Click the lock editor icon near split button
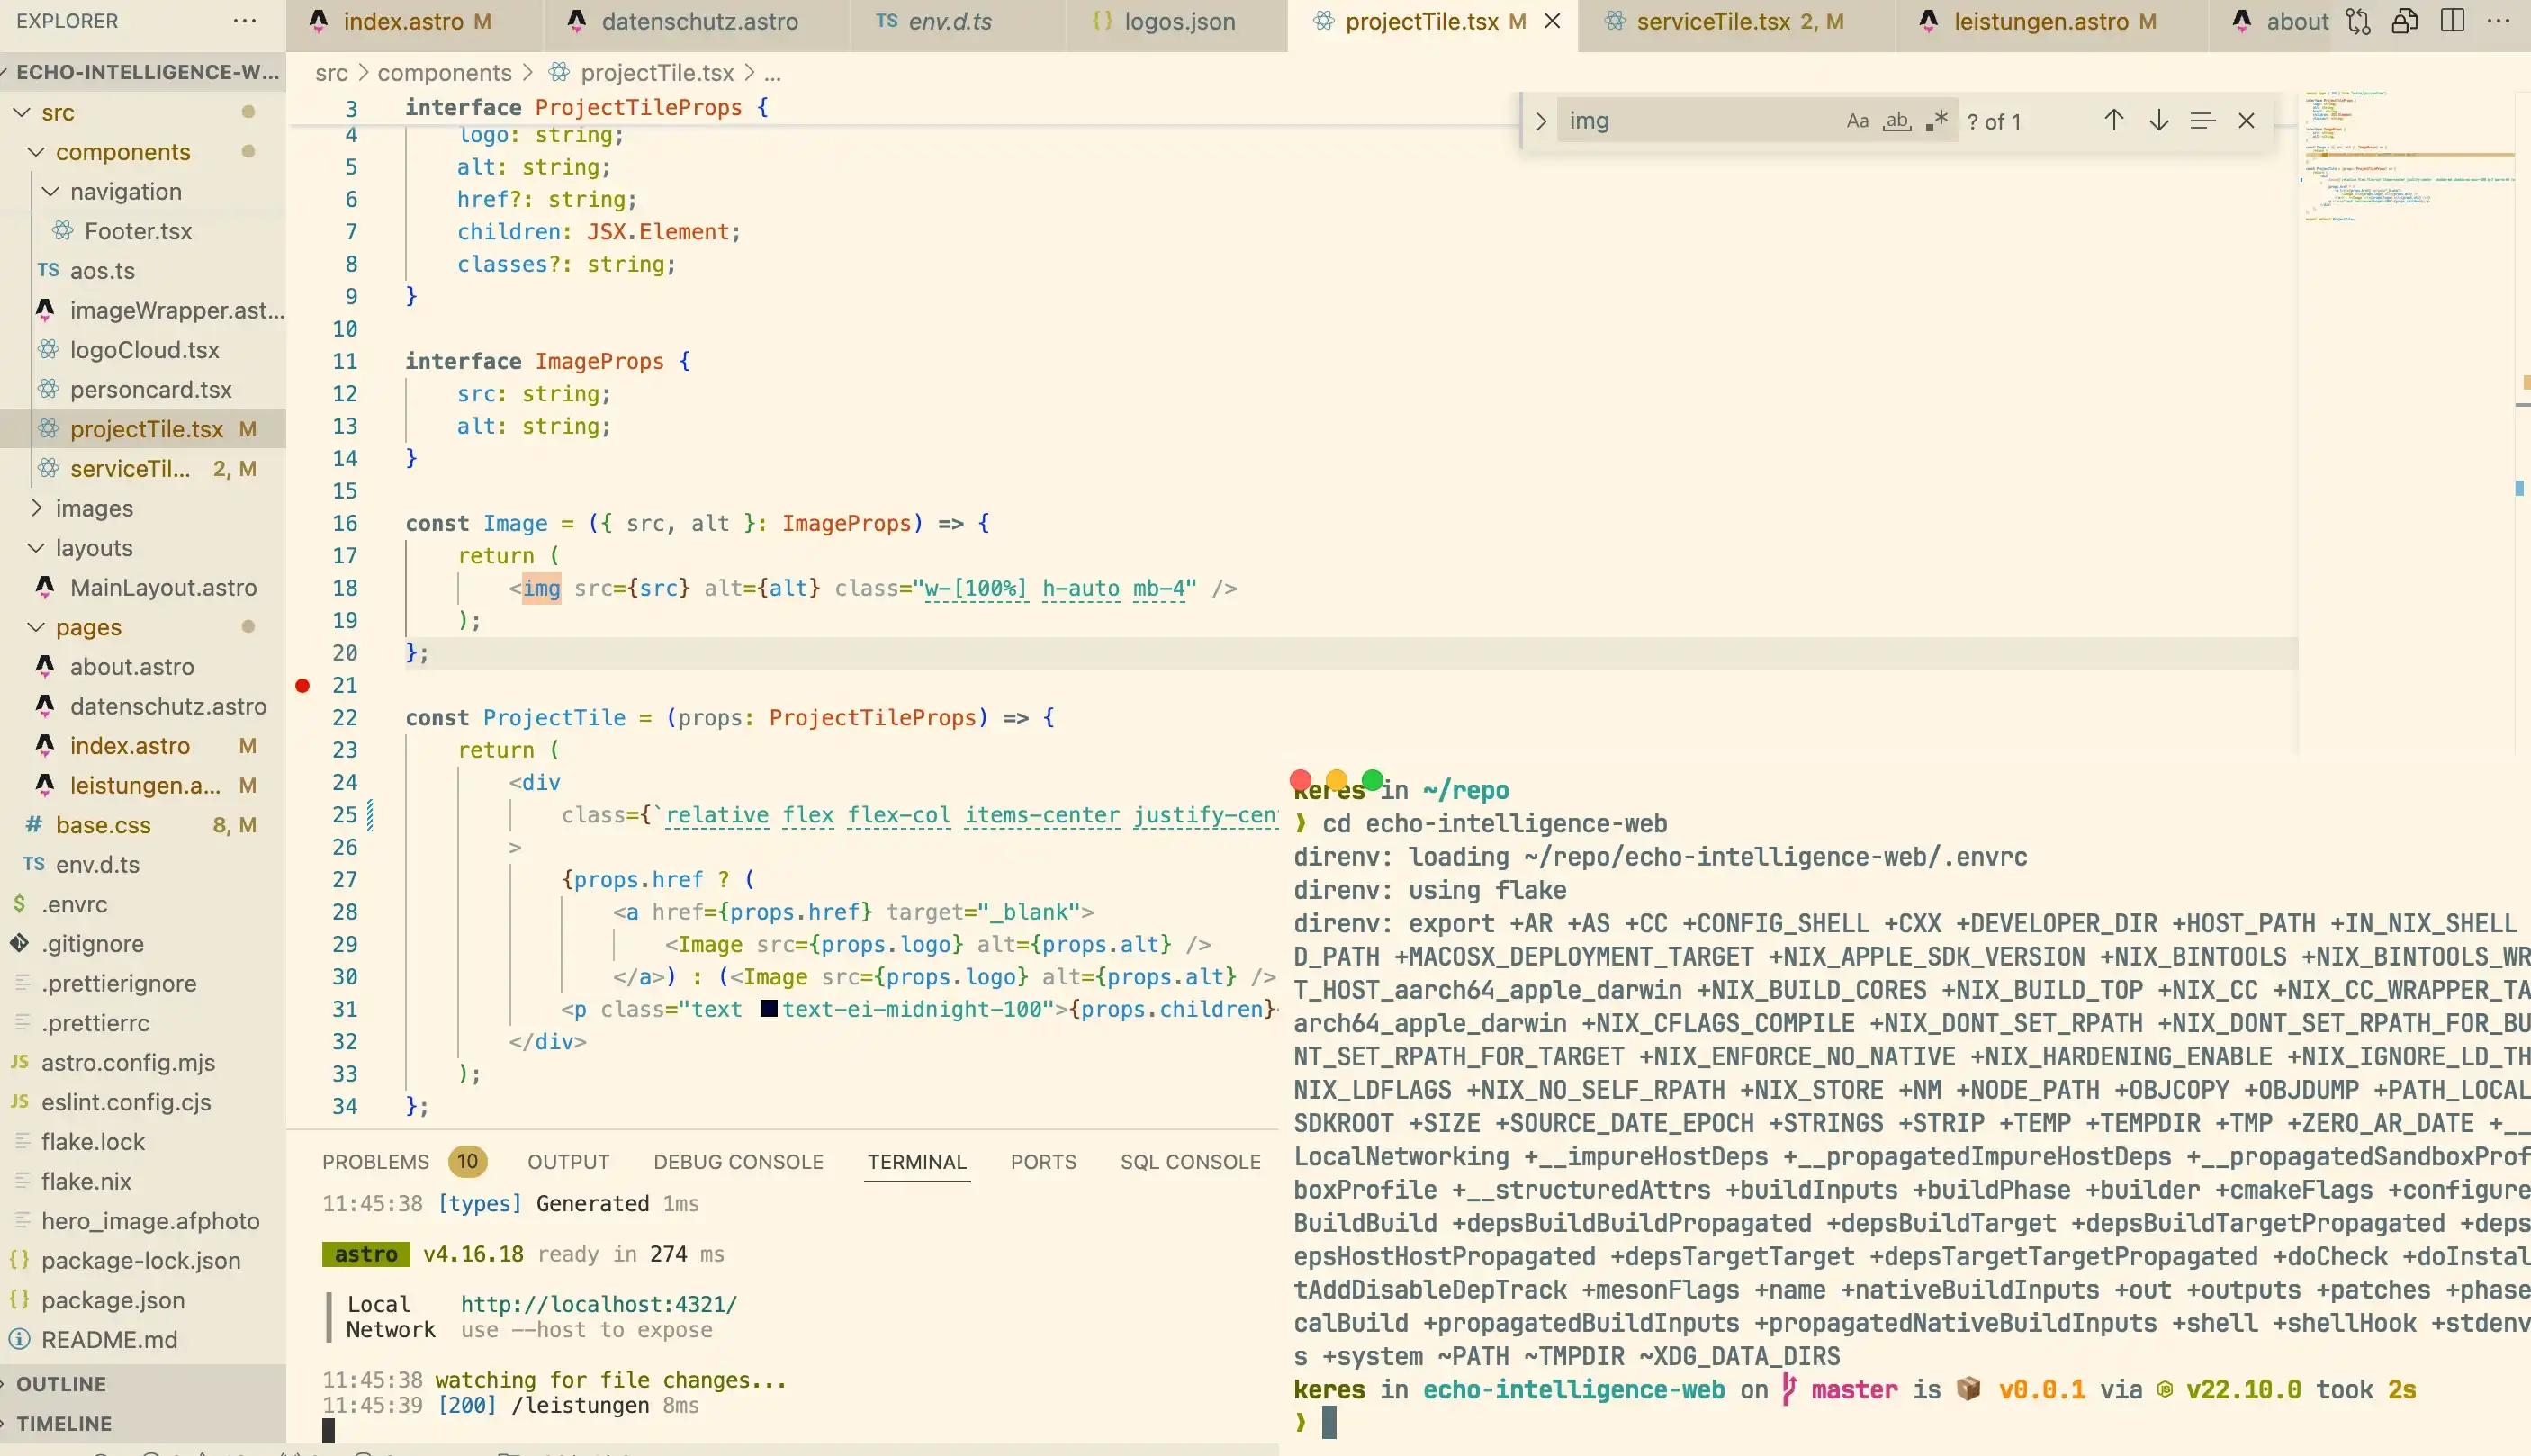The width and height of the screenshot is (2531, 1456). coord(2405,21)
